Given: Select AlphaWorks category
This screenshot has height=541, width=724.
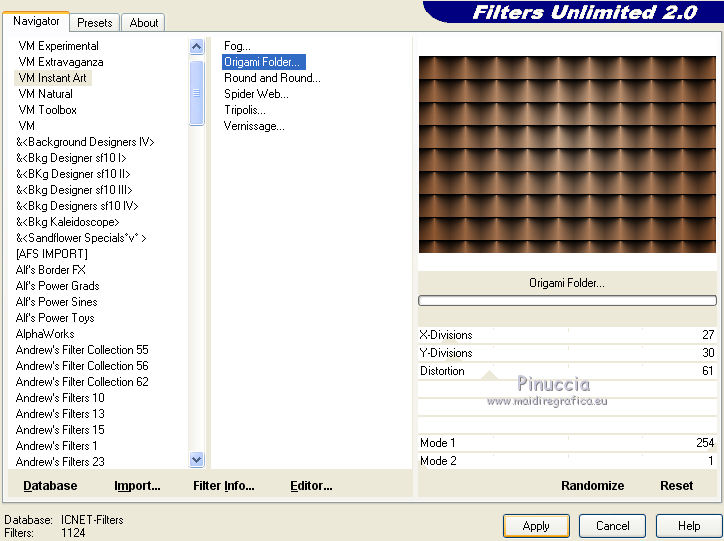Looking at the screenshot, I should (x=45, y=334).
